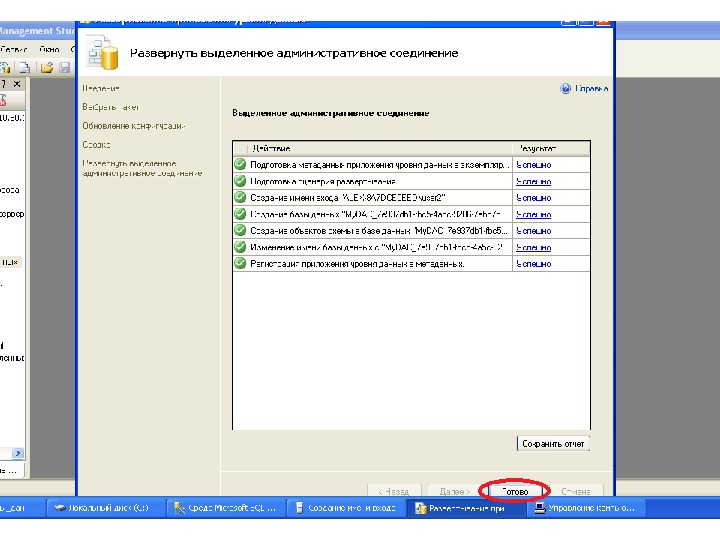Select the Обновление конфигурации wizard step

pos(134,126)
